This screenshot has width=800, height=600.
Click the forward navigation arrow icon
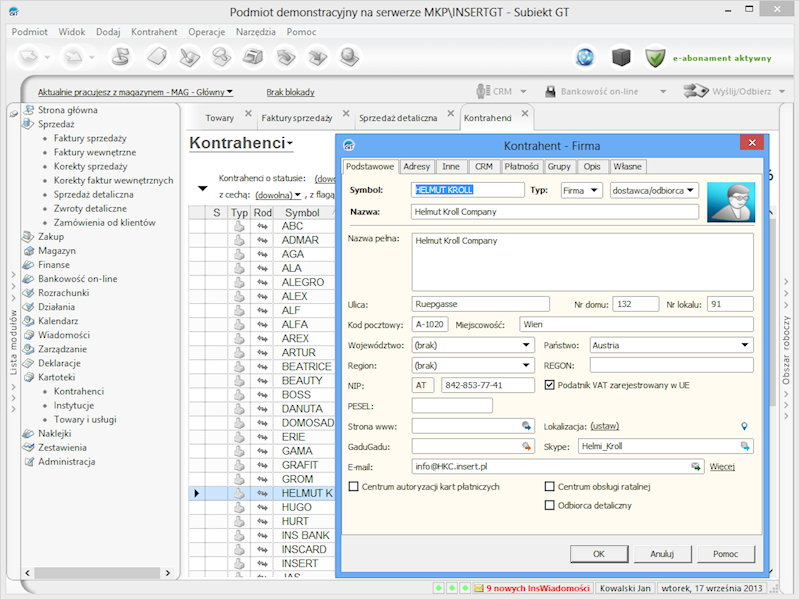point(73,57)
